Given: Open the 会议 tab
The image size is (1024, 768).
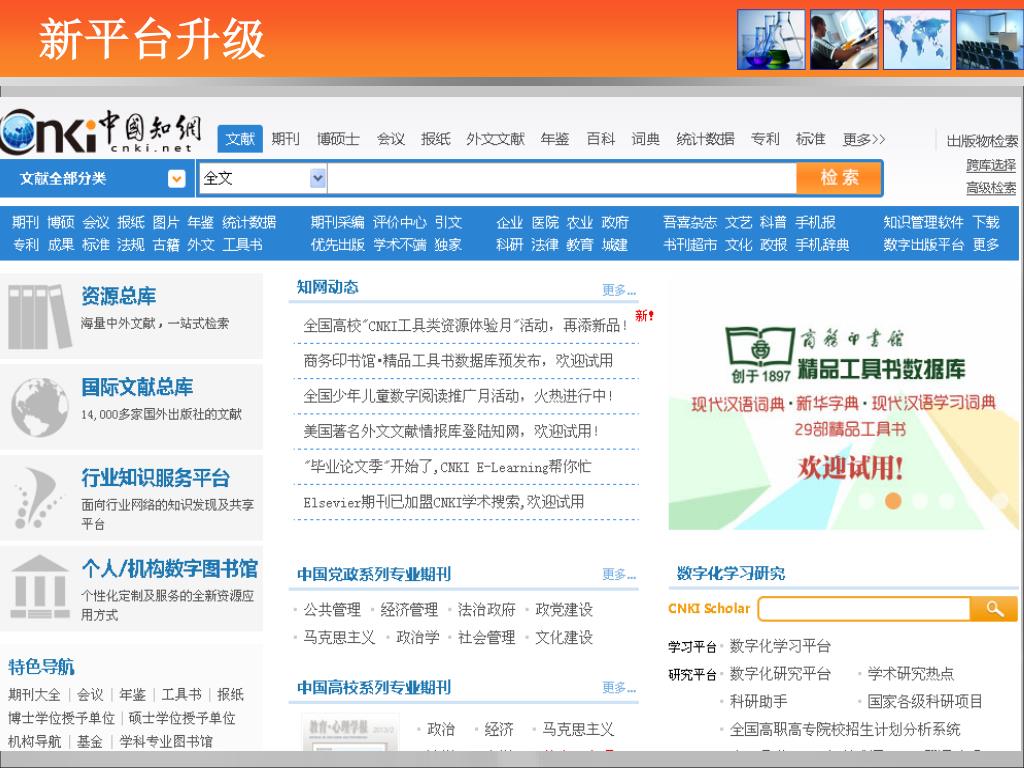Looking at the screenshot, I should click(x=391, y=138).
